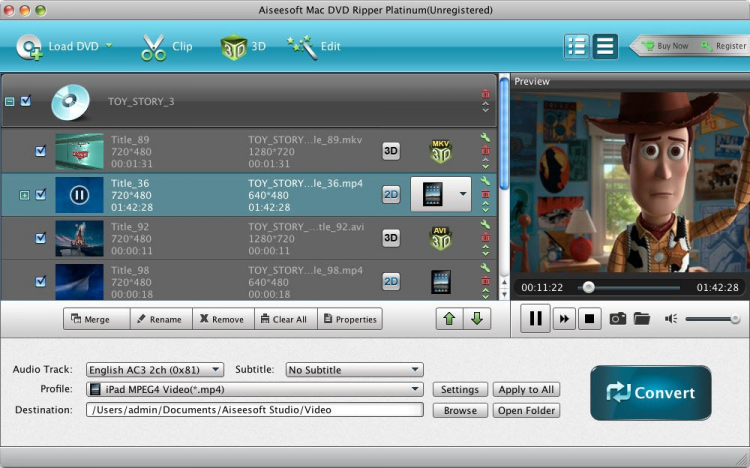The height and width of the screenshot is (468, 750).
Task: Click the Register key link
Action: tap(724, 46)
